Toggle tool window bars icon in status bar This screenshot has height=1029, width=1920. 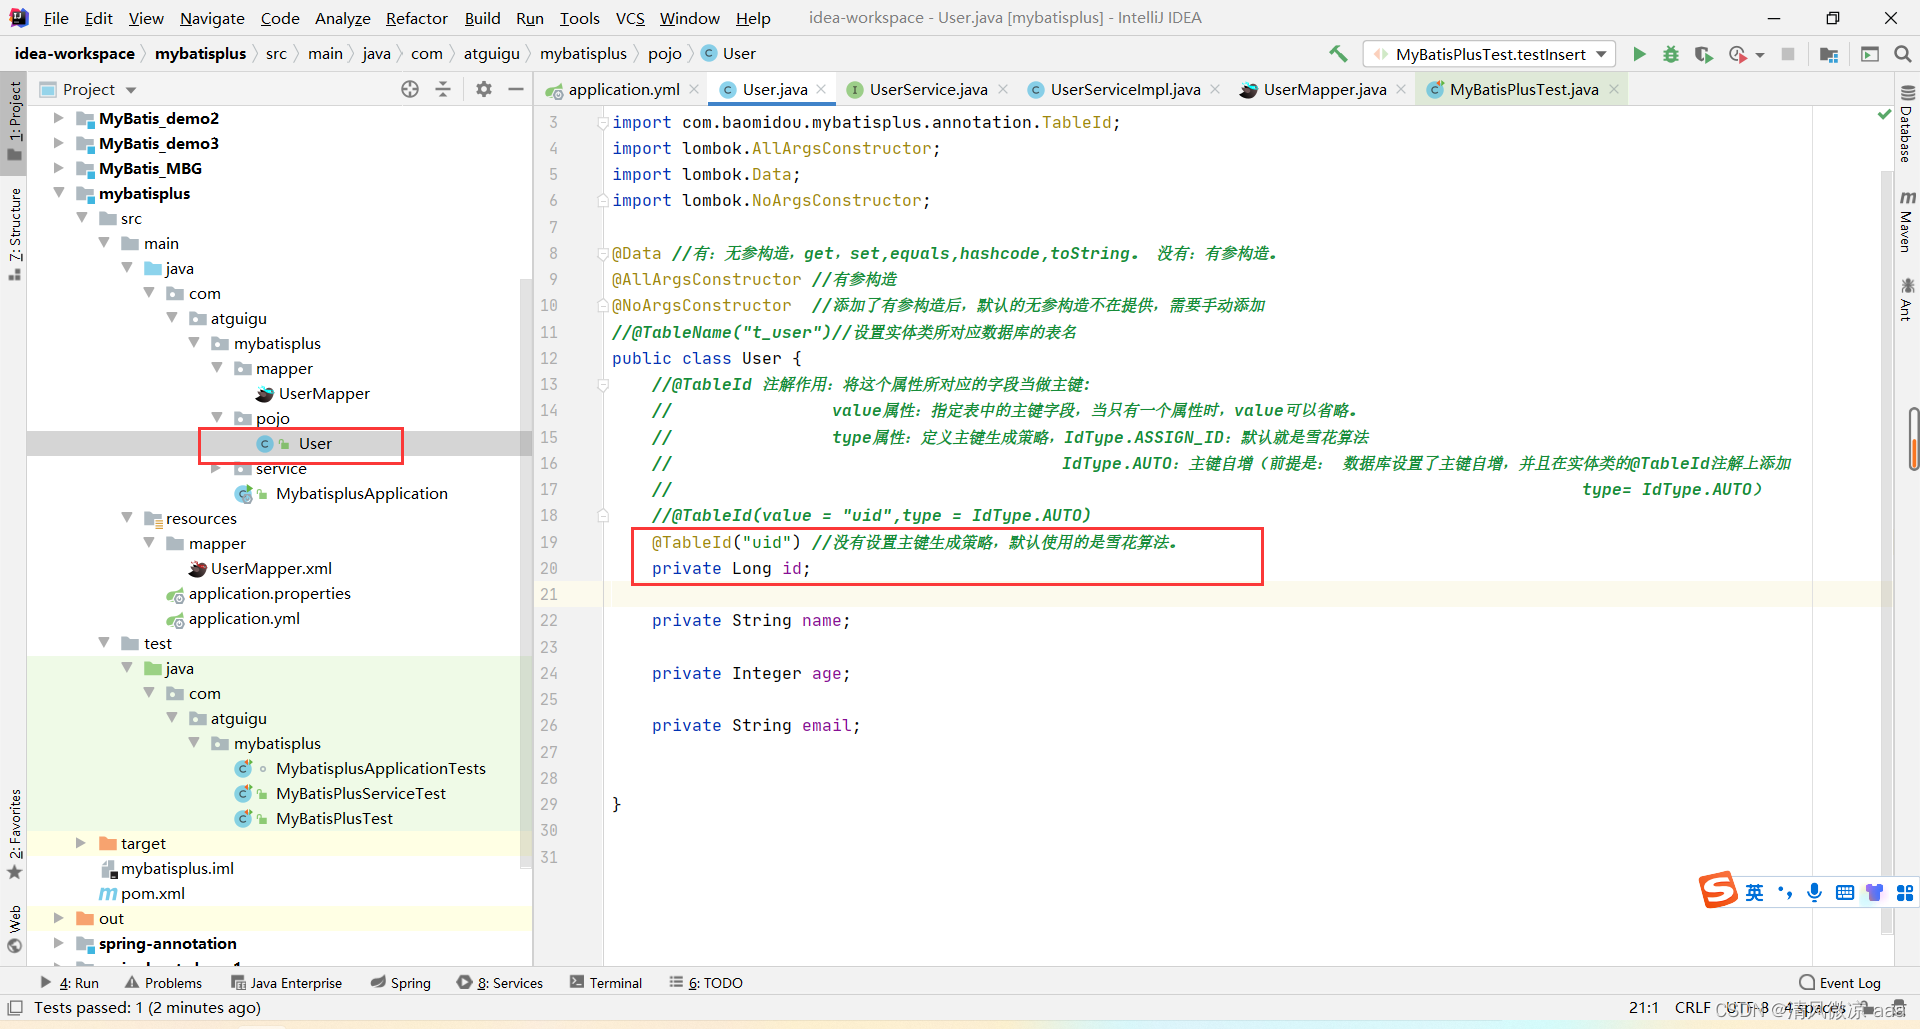click(x=15, y=1008)
